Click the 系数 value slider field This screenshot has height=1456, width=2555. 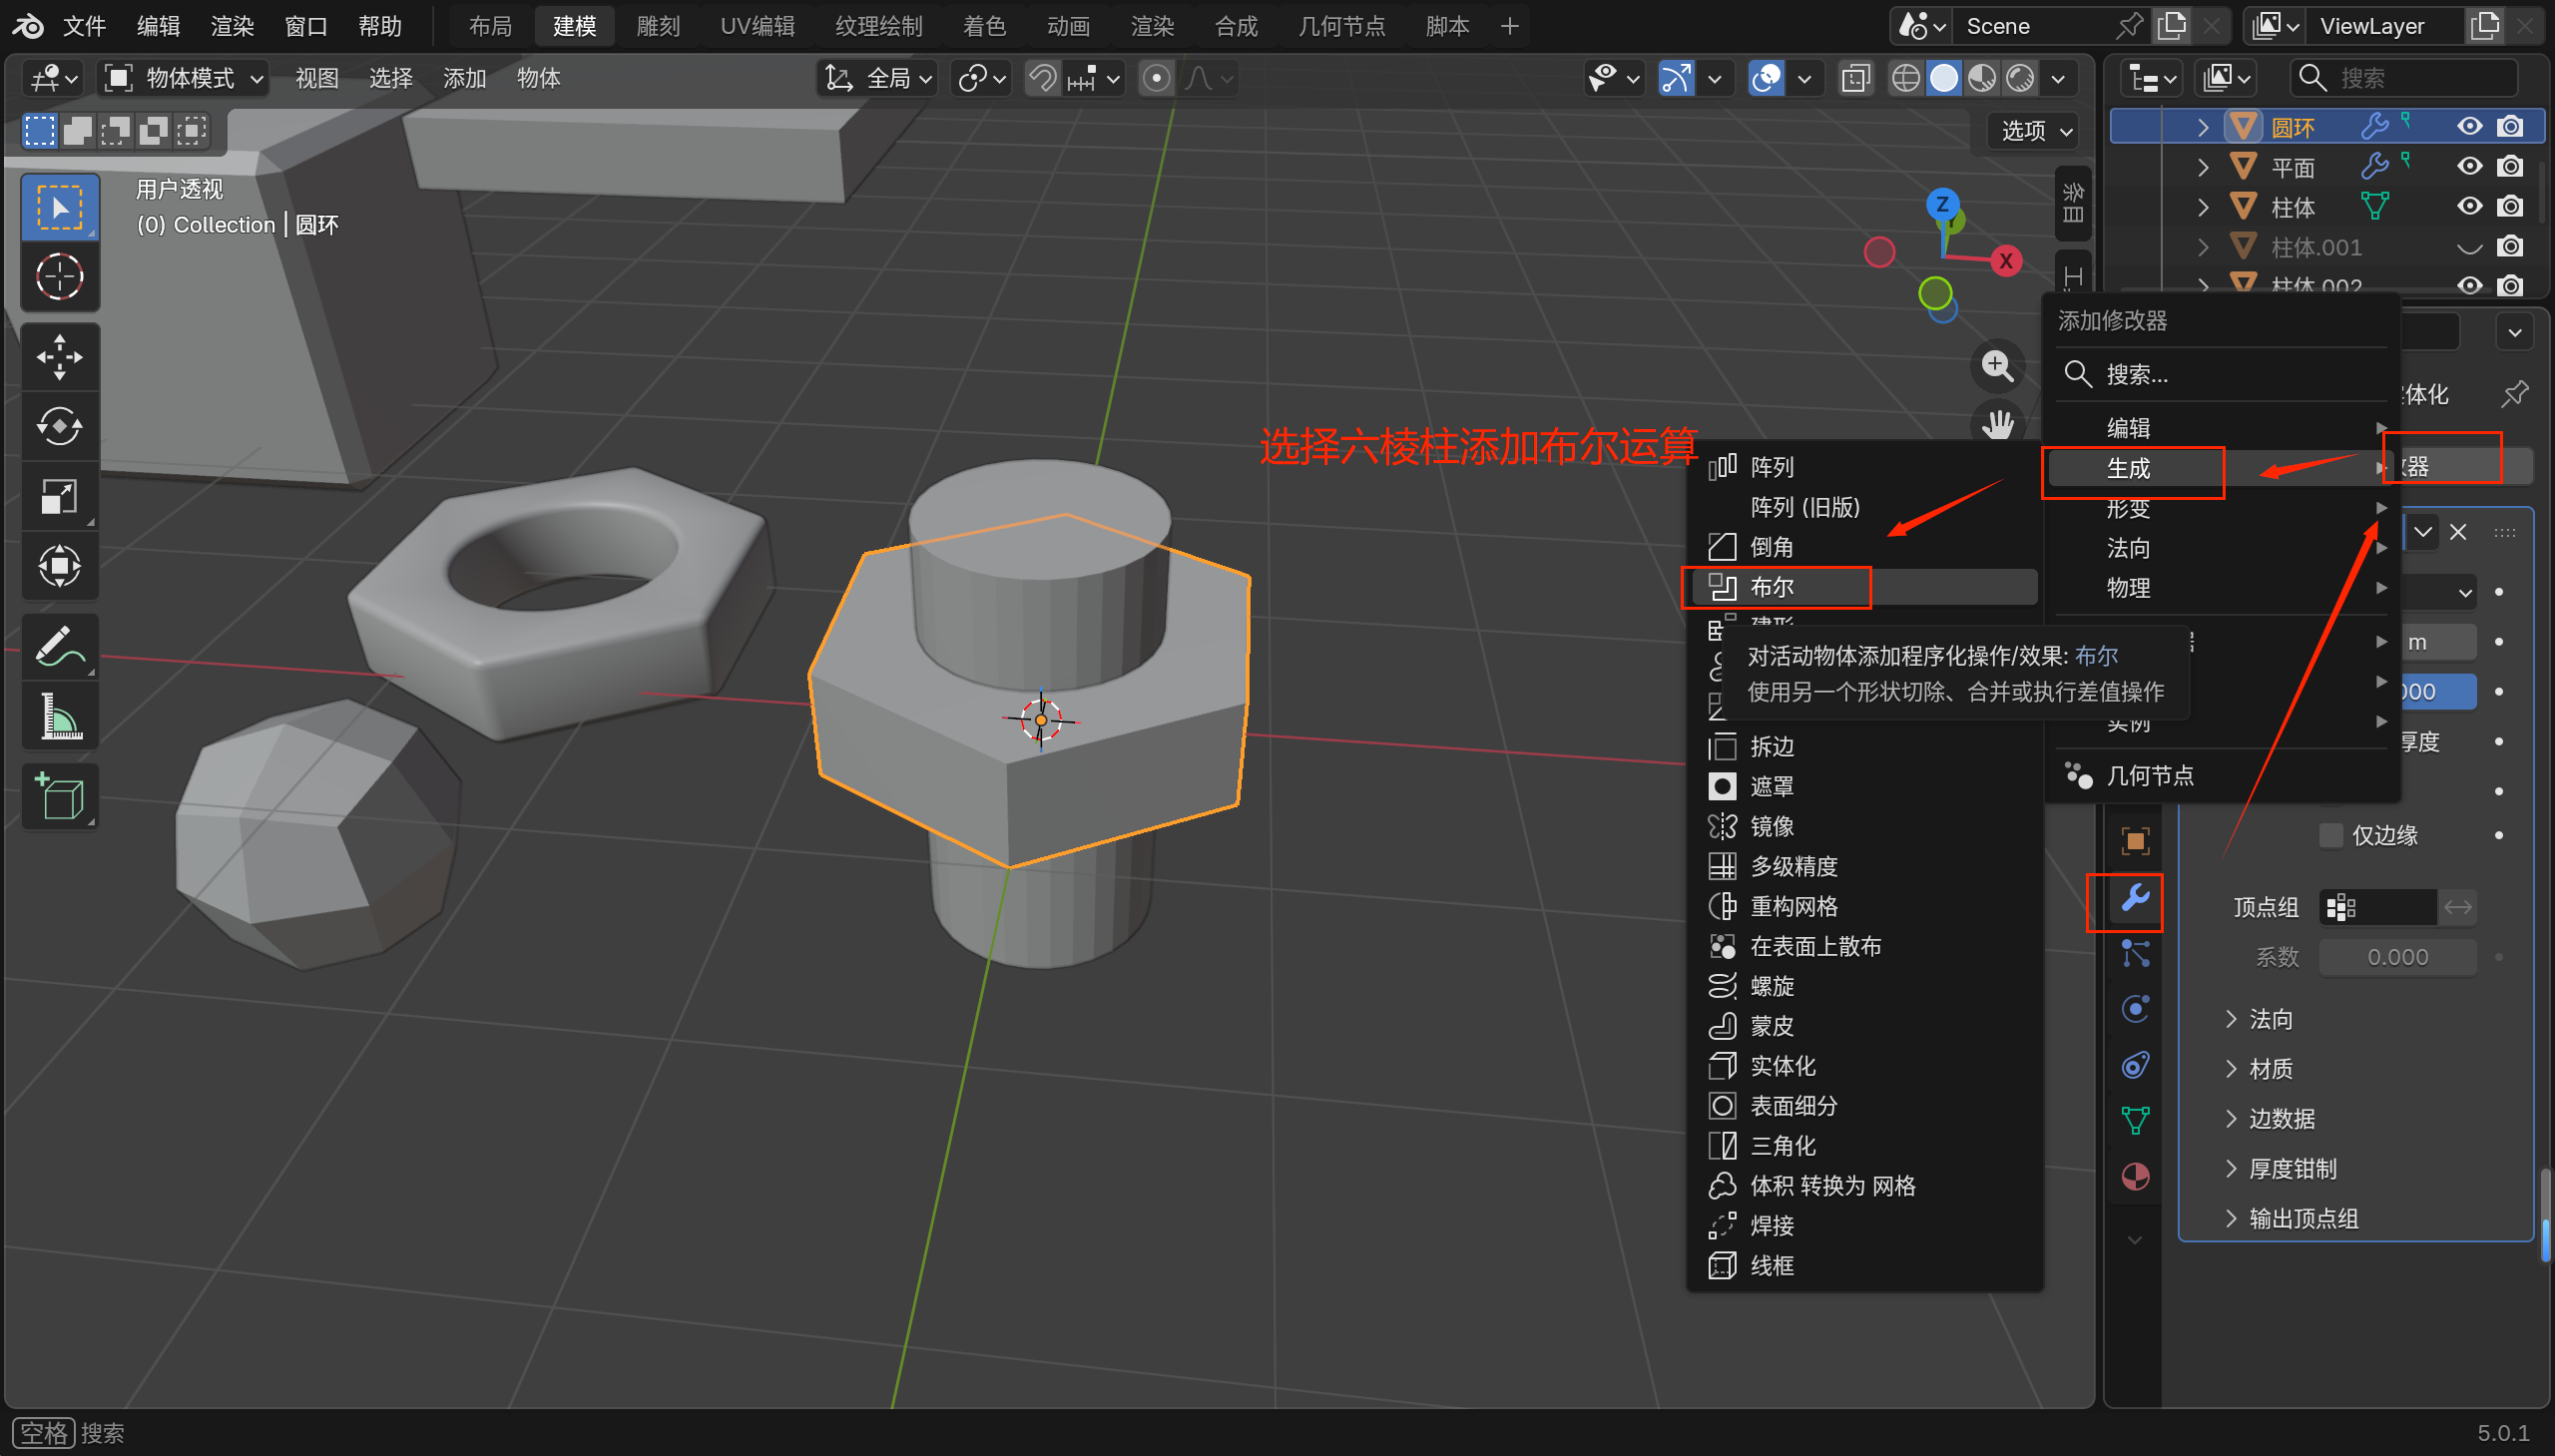[2396, 957]
